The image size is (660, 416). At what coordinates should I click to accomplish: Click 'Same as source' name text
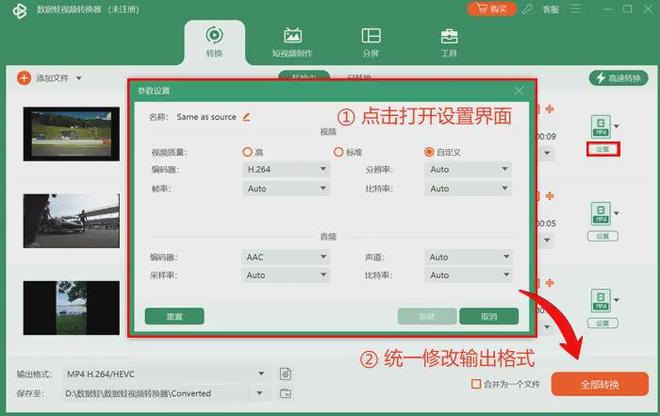point(206,117)
